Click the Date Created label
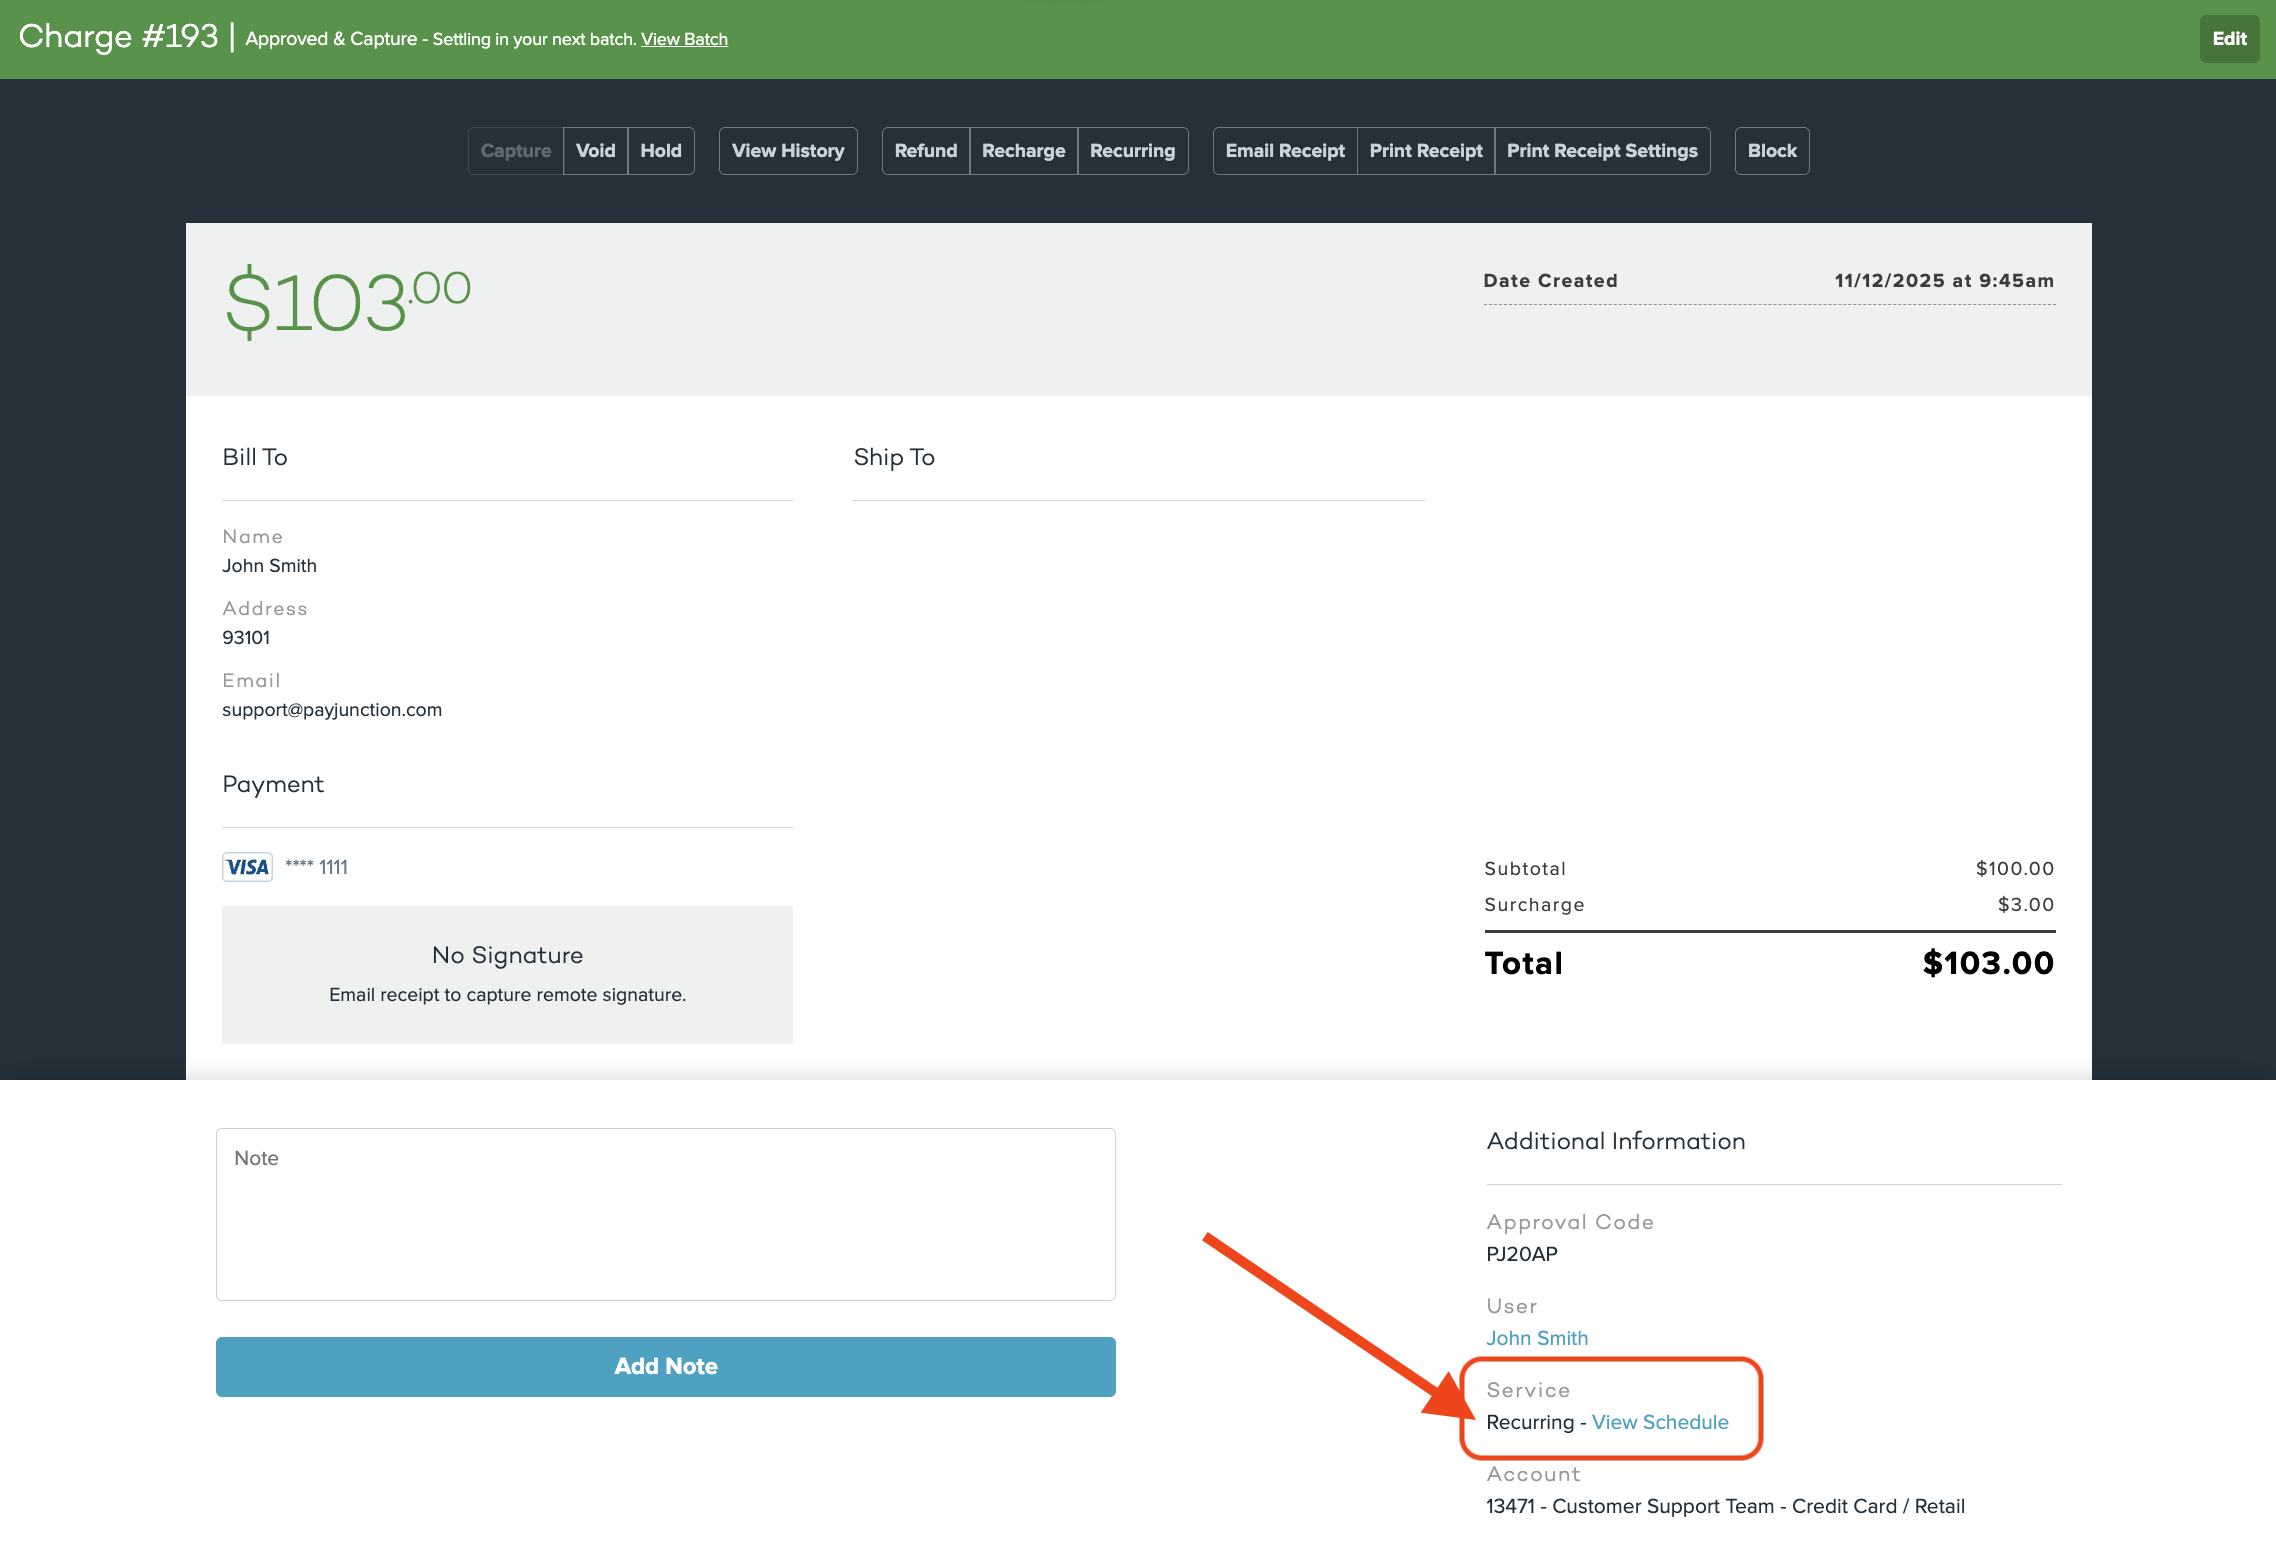 tap(1550, 281)
